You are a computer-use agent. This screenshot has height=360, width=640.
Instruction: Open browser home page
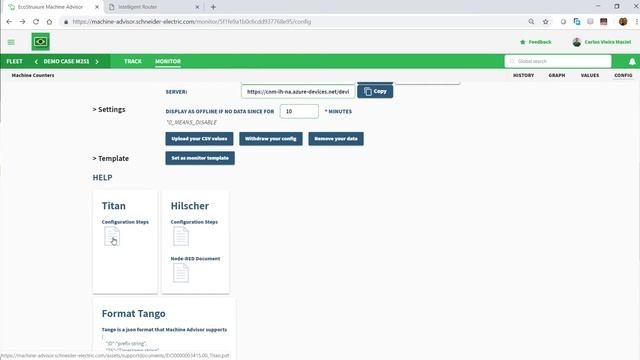[49, 22]
